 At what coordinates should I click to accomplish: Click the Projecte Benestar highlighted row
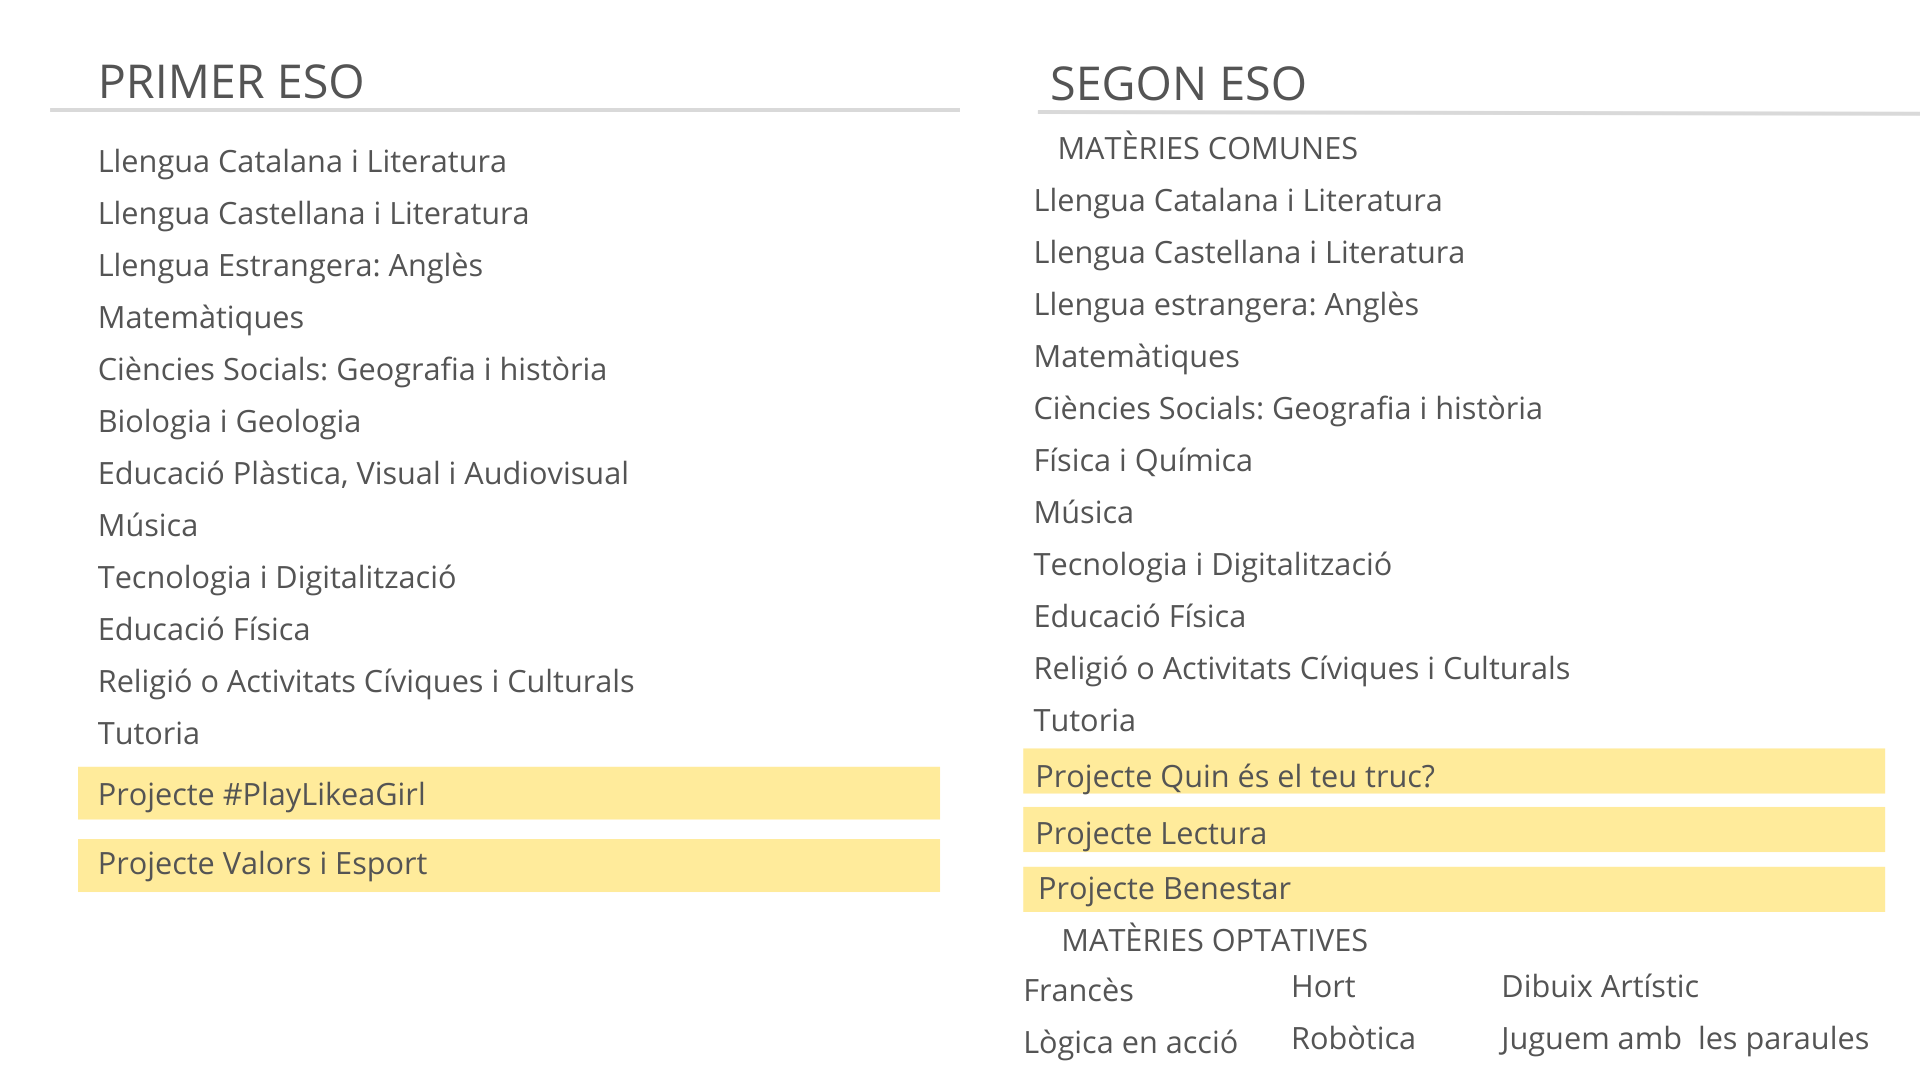click(x=1453, y=888)
